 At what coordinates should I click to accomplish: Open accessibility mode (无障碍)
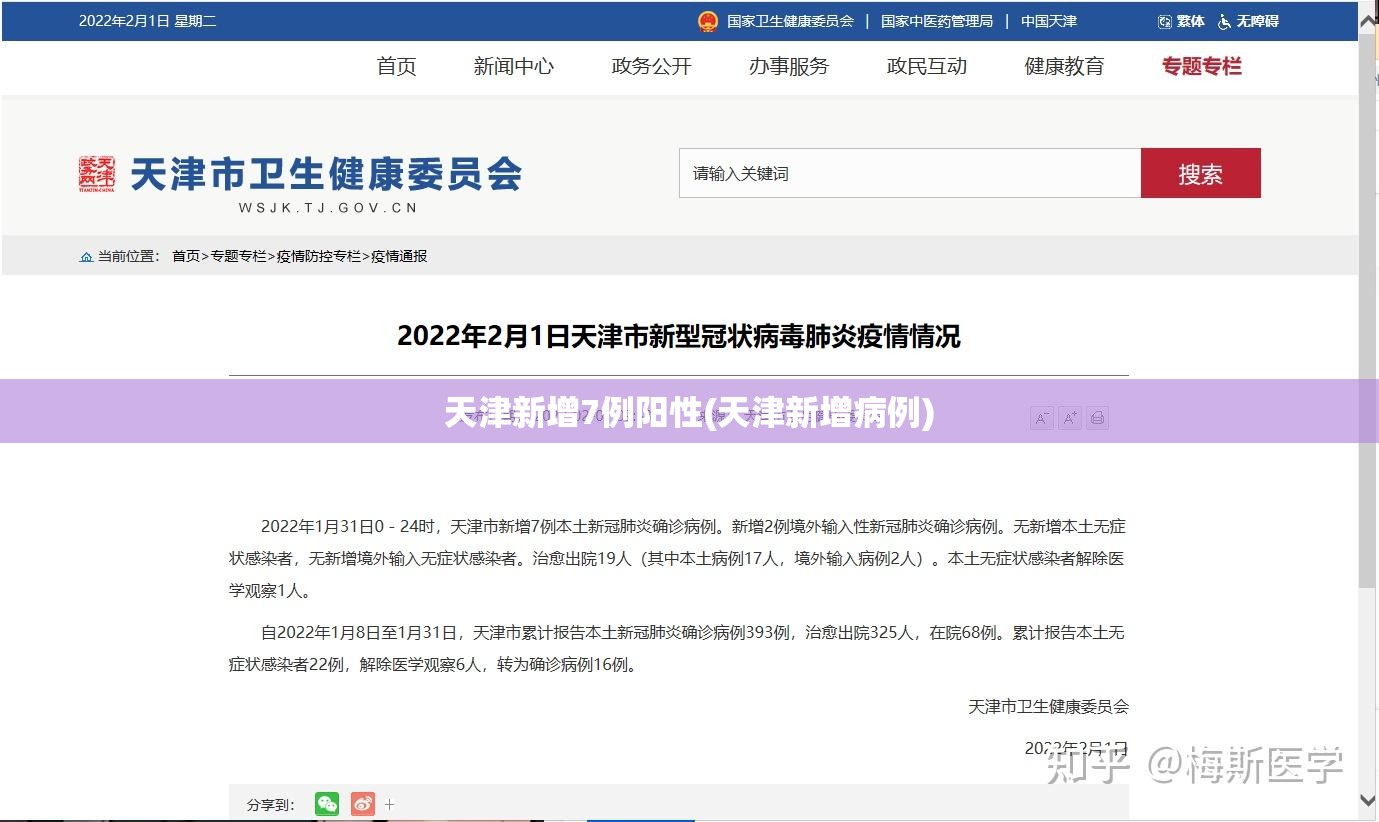click(1249, 21)
